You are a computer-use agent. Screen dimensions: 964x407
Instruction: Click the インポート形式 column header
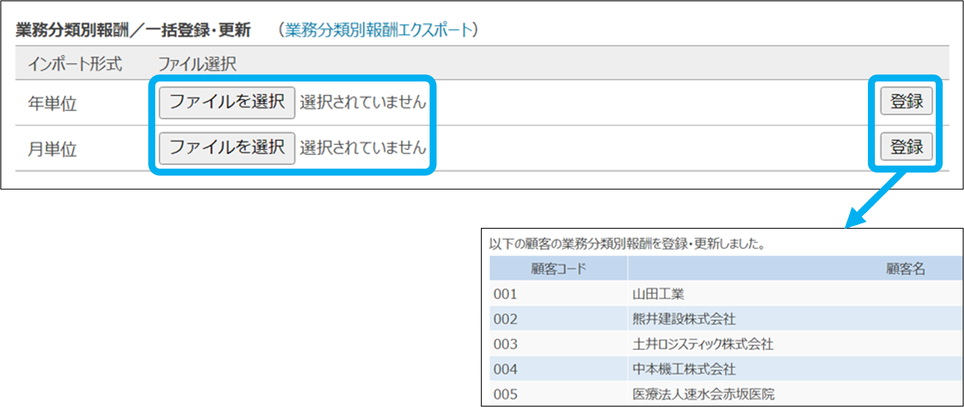click(73, 65)
